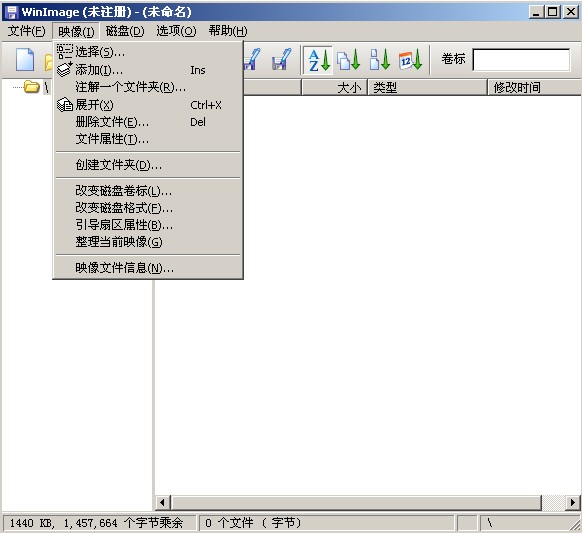Click the resize grip in status bar corner
The image size is (582, 533).
[575, 524]
